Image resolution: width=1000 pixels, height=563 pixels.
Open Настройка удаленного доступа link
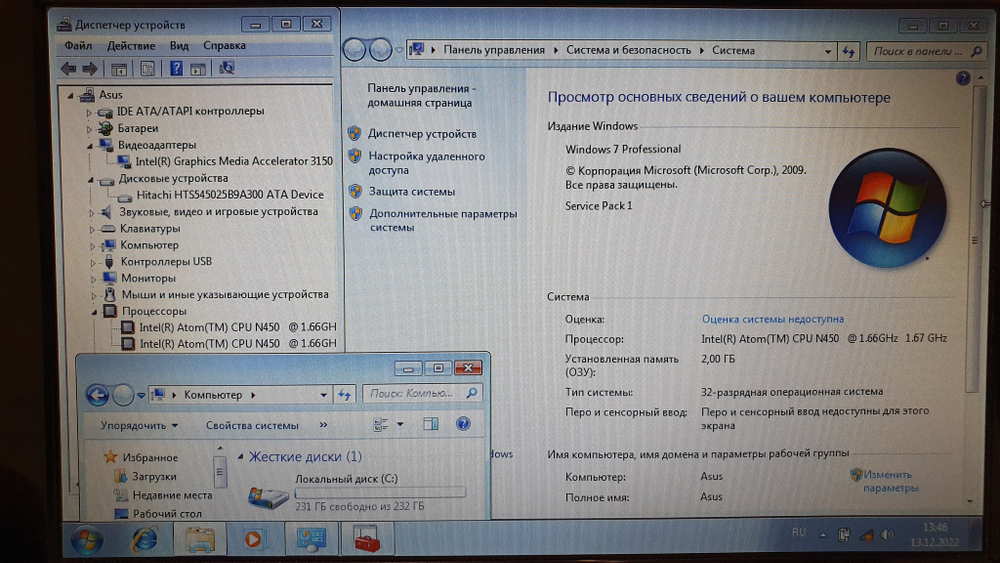pyautogui.click(x=427, y=163)
